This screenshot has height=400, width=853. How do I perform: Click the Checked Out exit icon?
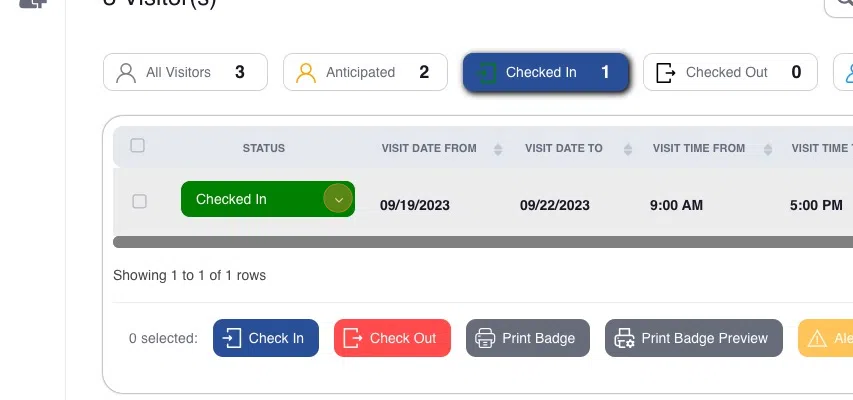tap(666, 73)
